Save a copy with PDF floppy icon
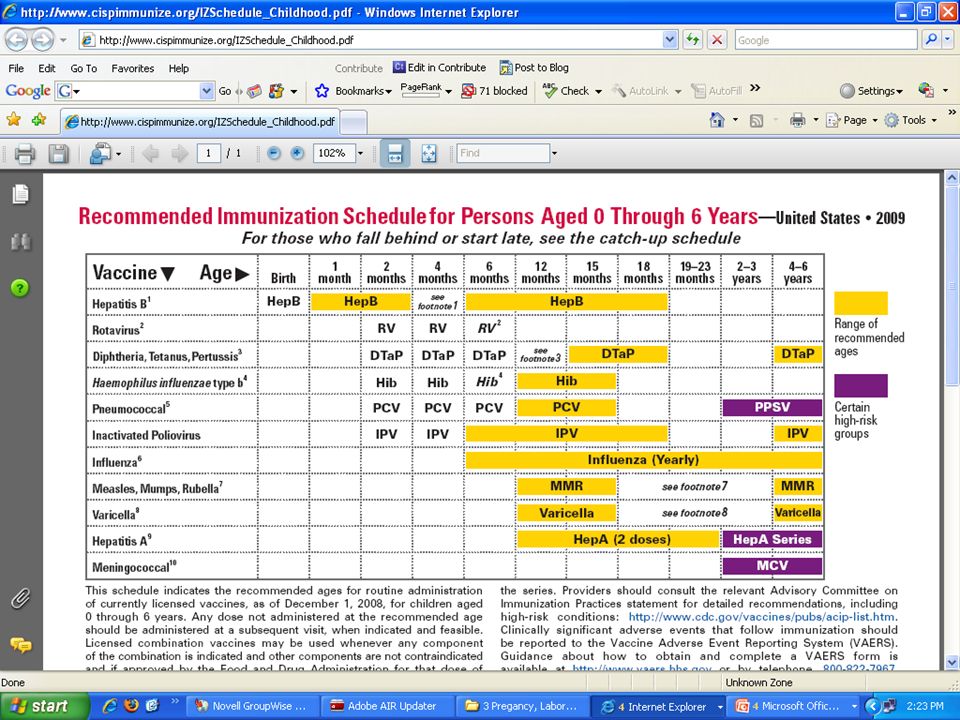This screenshot has width=960, height=720. [58, 153]
